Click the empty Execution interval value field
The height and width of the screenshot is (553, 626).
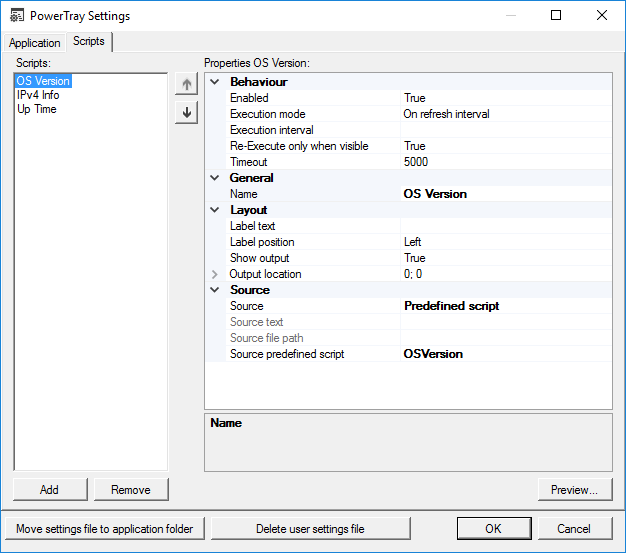coord(506,130)
